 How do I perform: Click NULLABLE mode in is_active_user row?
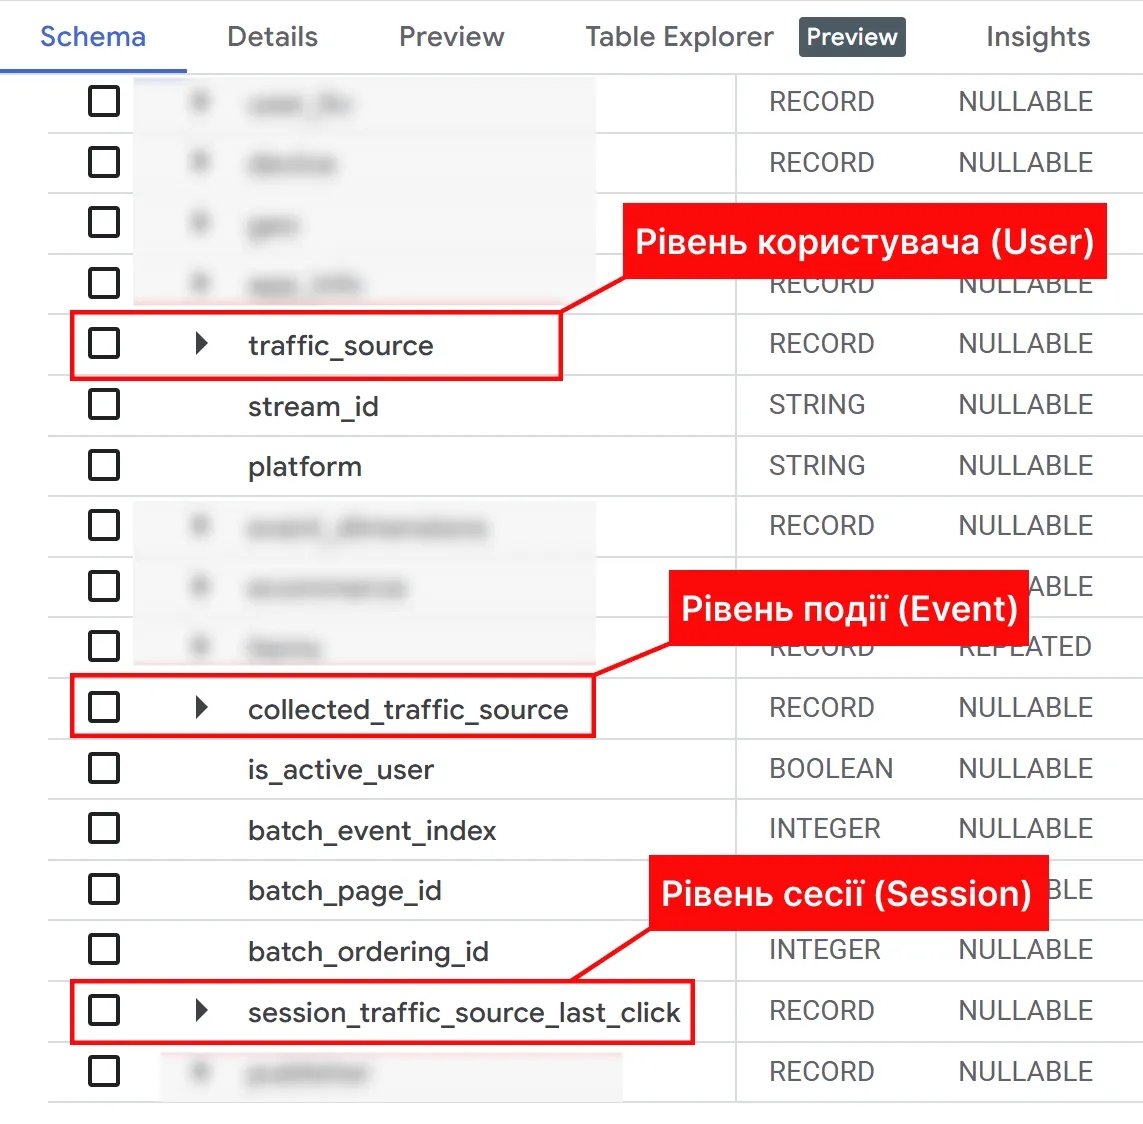[1026, 768]
